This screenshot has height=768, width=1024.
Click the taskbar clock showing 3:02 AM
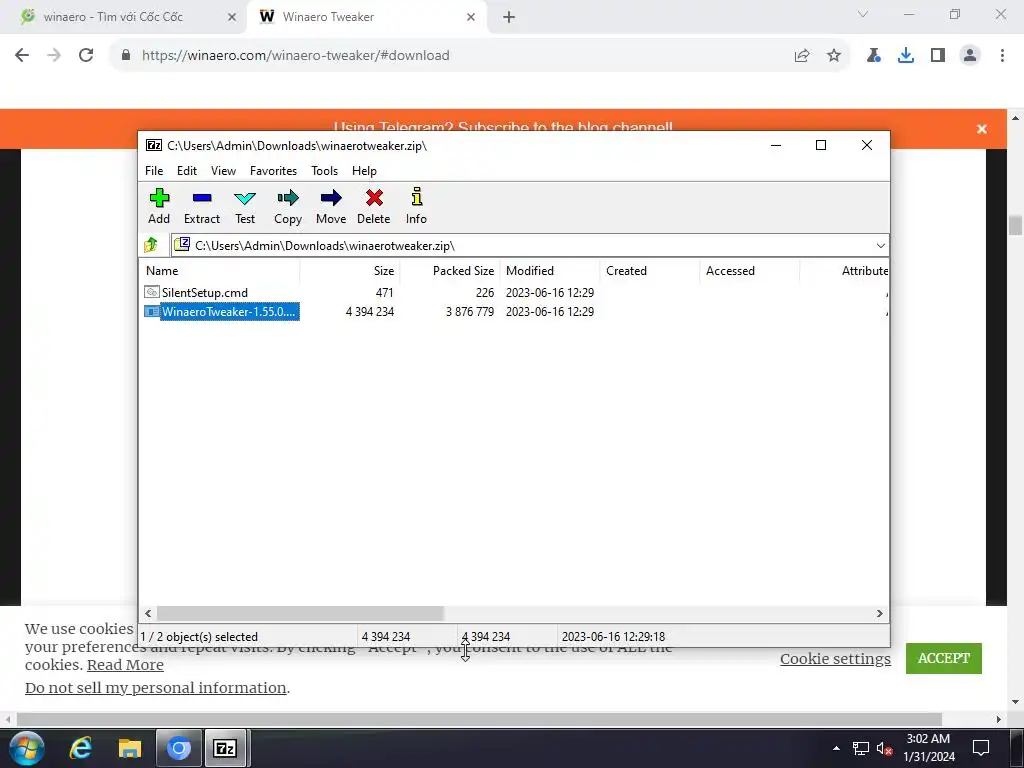click(928, 748)
